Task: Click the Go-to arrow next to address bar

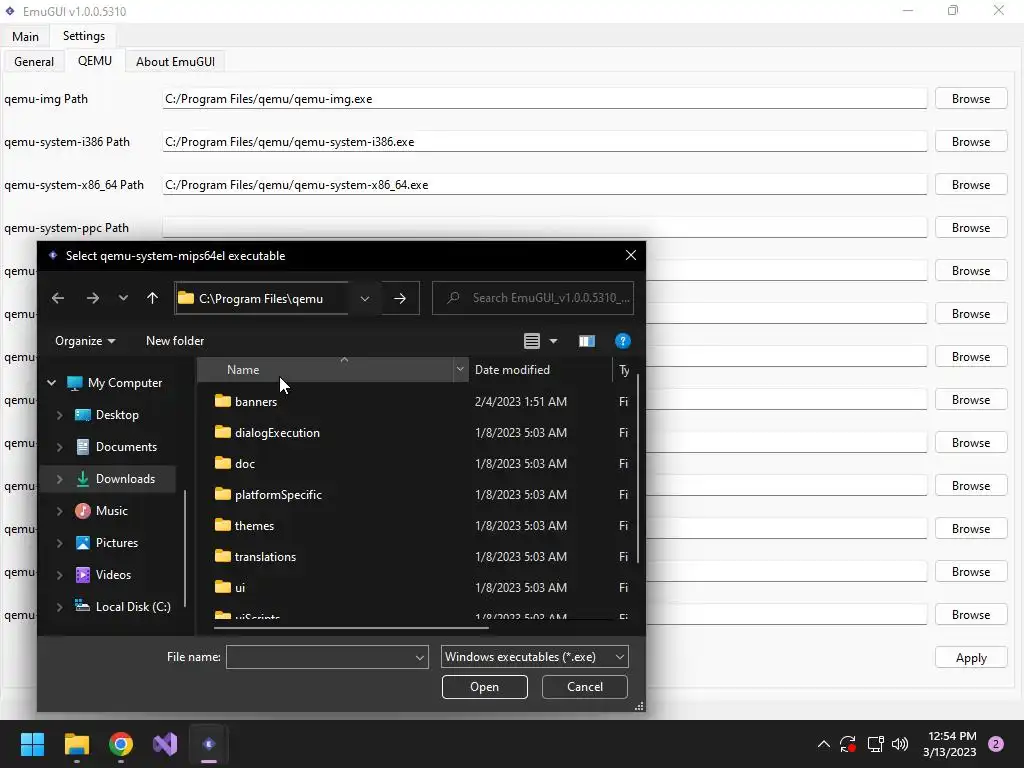Action: point(400,298)
